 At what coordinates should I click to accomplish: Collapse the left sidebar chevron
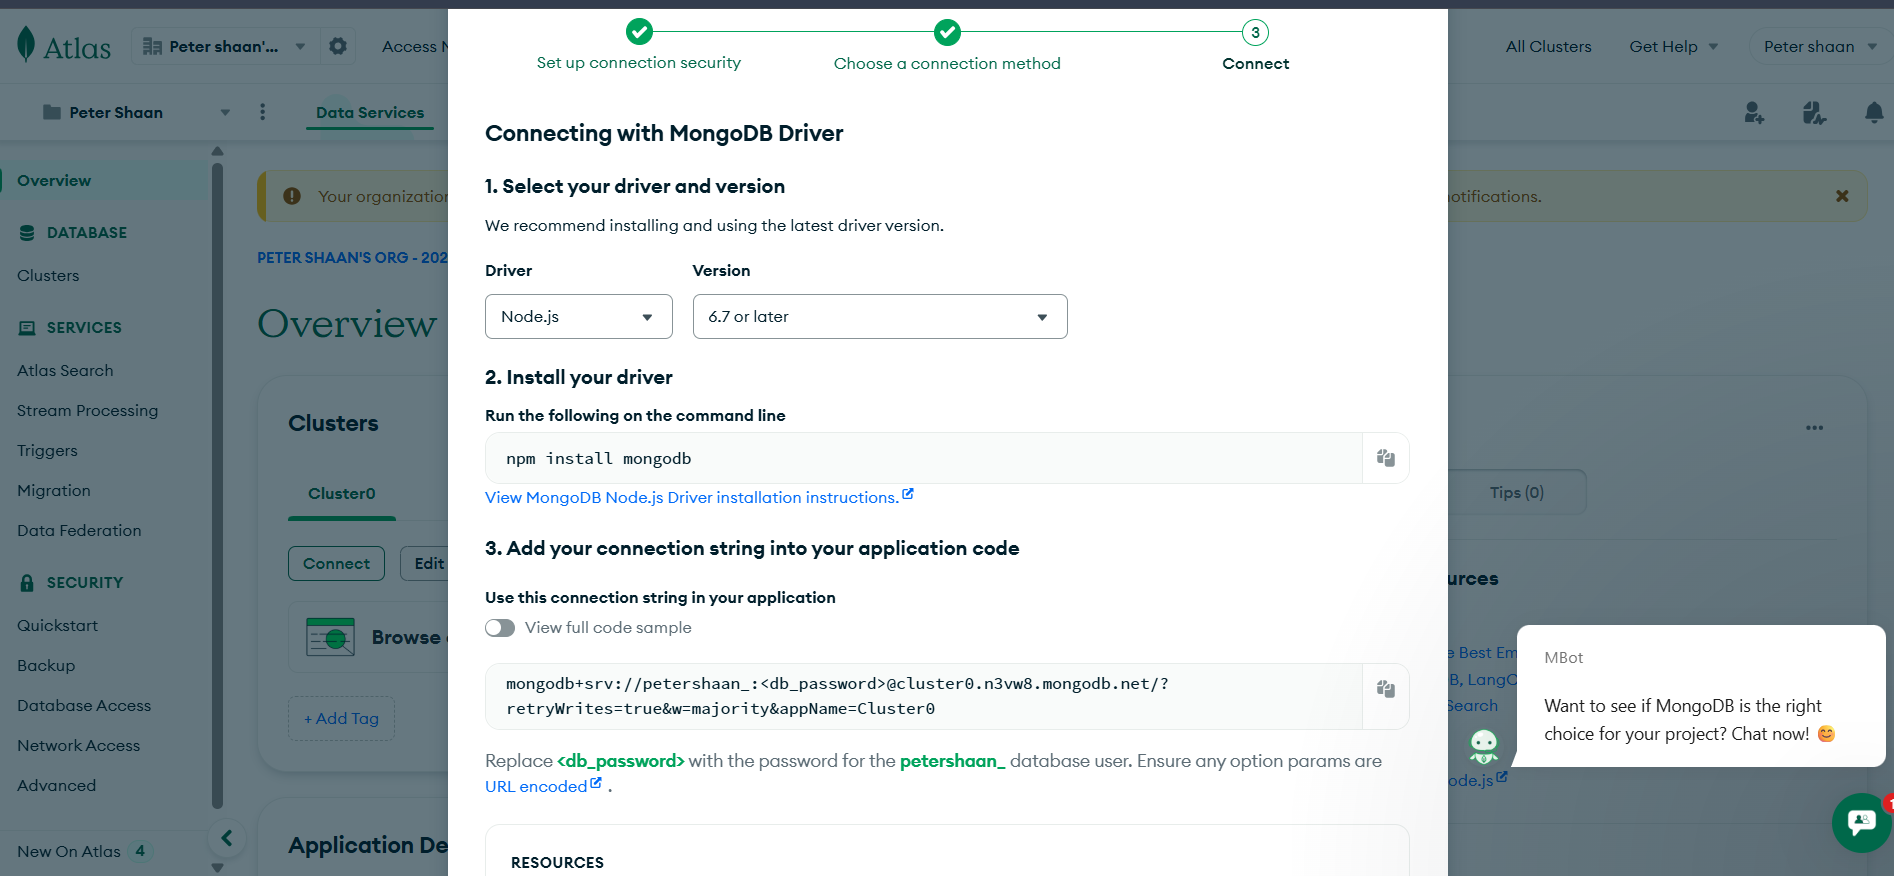227,838
